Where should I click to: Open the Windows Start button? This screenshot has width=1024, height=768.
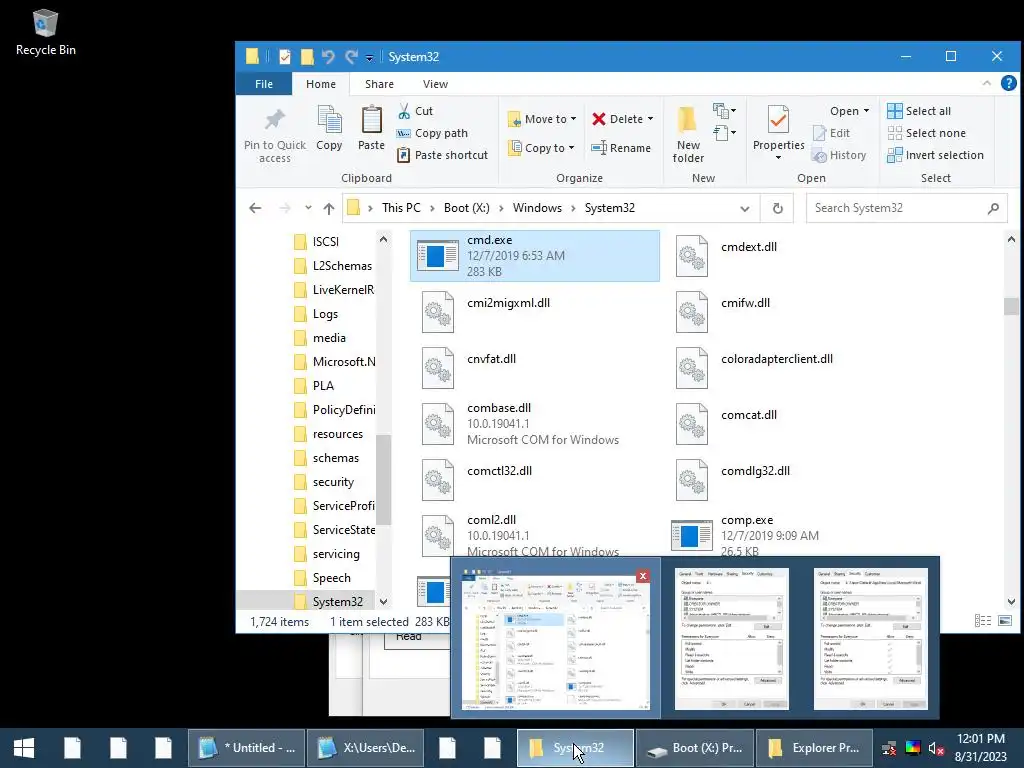pyautogui.click(x=24, y=748)
